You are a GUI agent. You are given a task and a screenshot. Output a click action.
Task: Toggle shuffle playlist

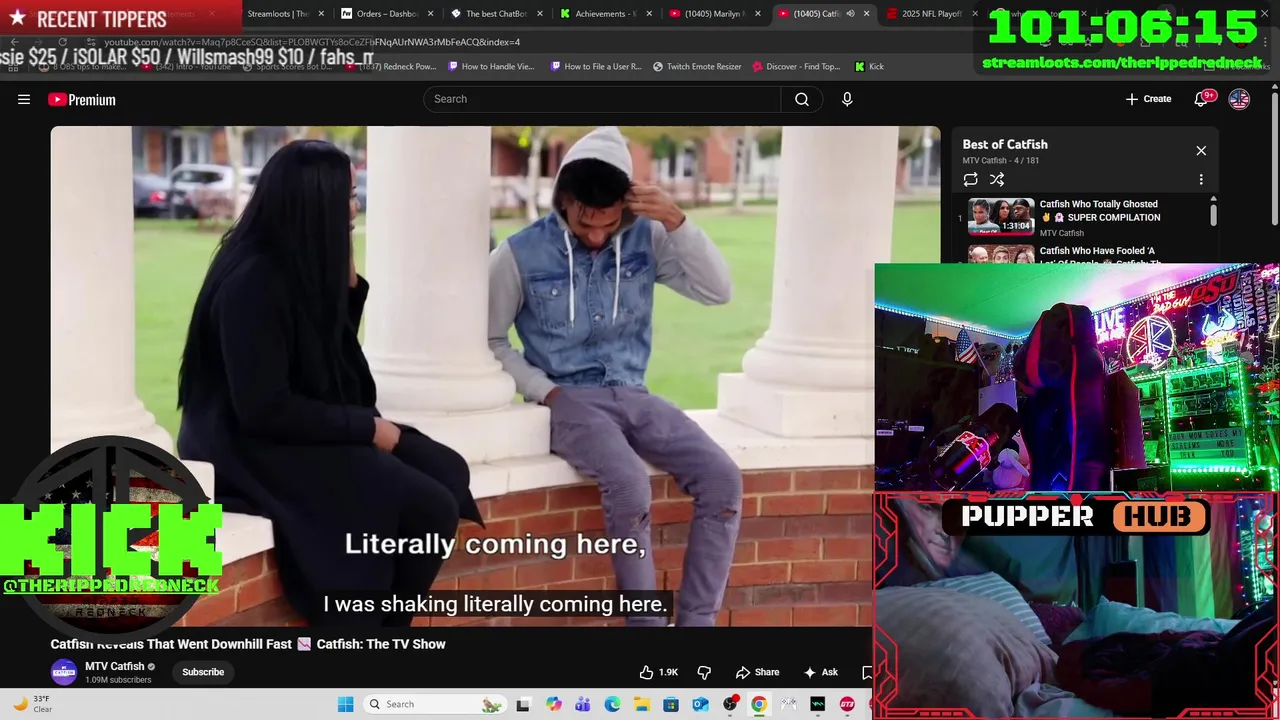tap(997, 179)
